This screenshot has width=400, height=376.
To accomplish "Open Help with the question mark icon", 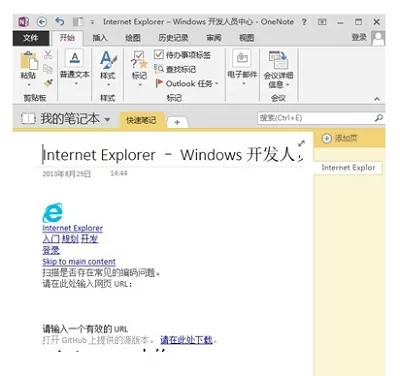I will (x=304, y=22).
